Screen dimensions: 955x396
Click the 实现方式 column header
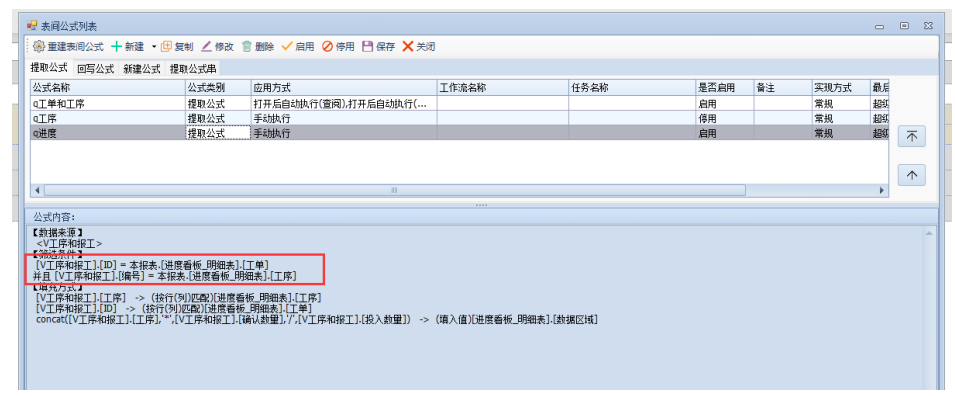pos(840,88)
